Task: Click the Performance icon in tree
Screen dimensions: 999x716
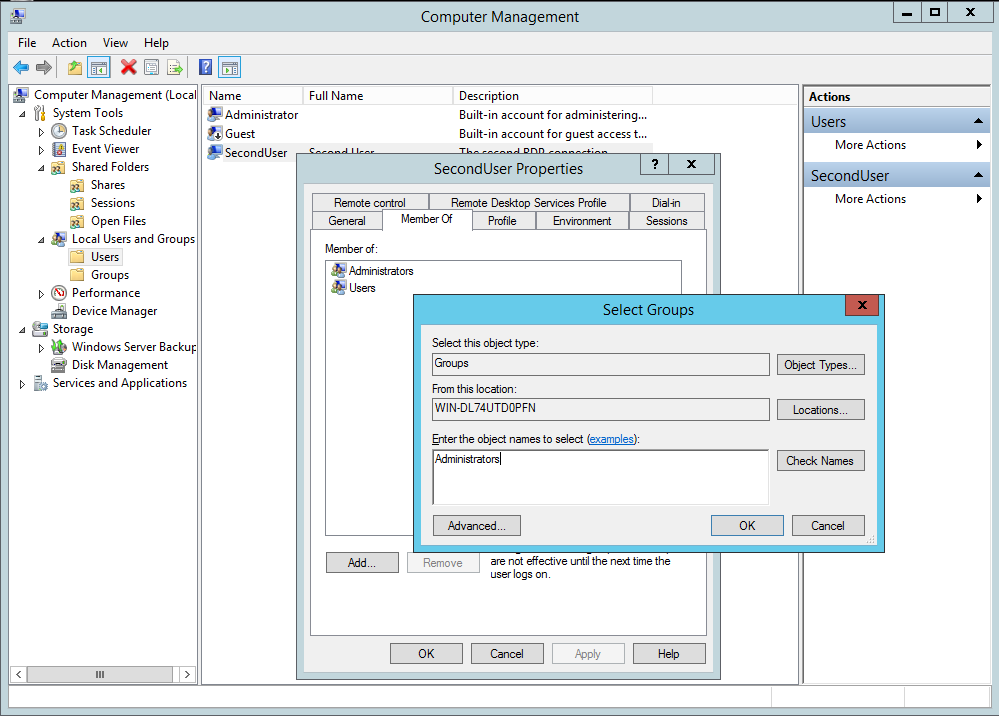Action: click(x=59, y=293)
